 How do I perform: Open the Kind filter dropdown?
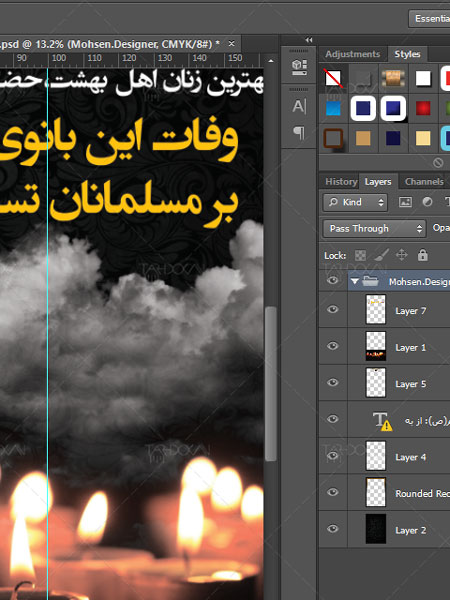point(355,202)
